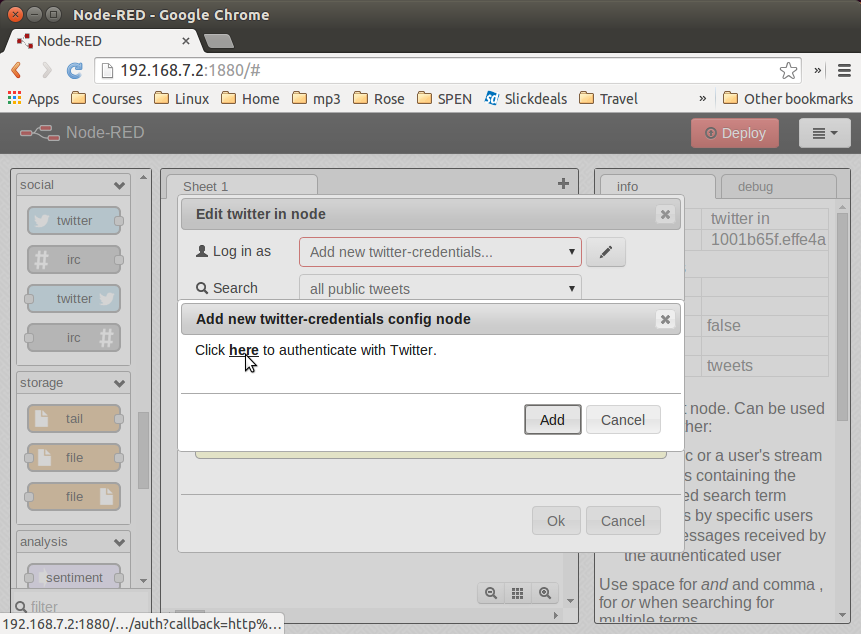
Task: Choose the sentiment node under analysis
Action: click(72, 577)
